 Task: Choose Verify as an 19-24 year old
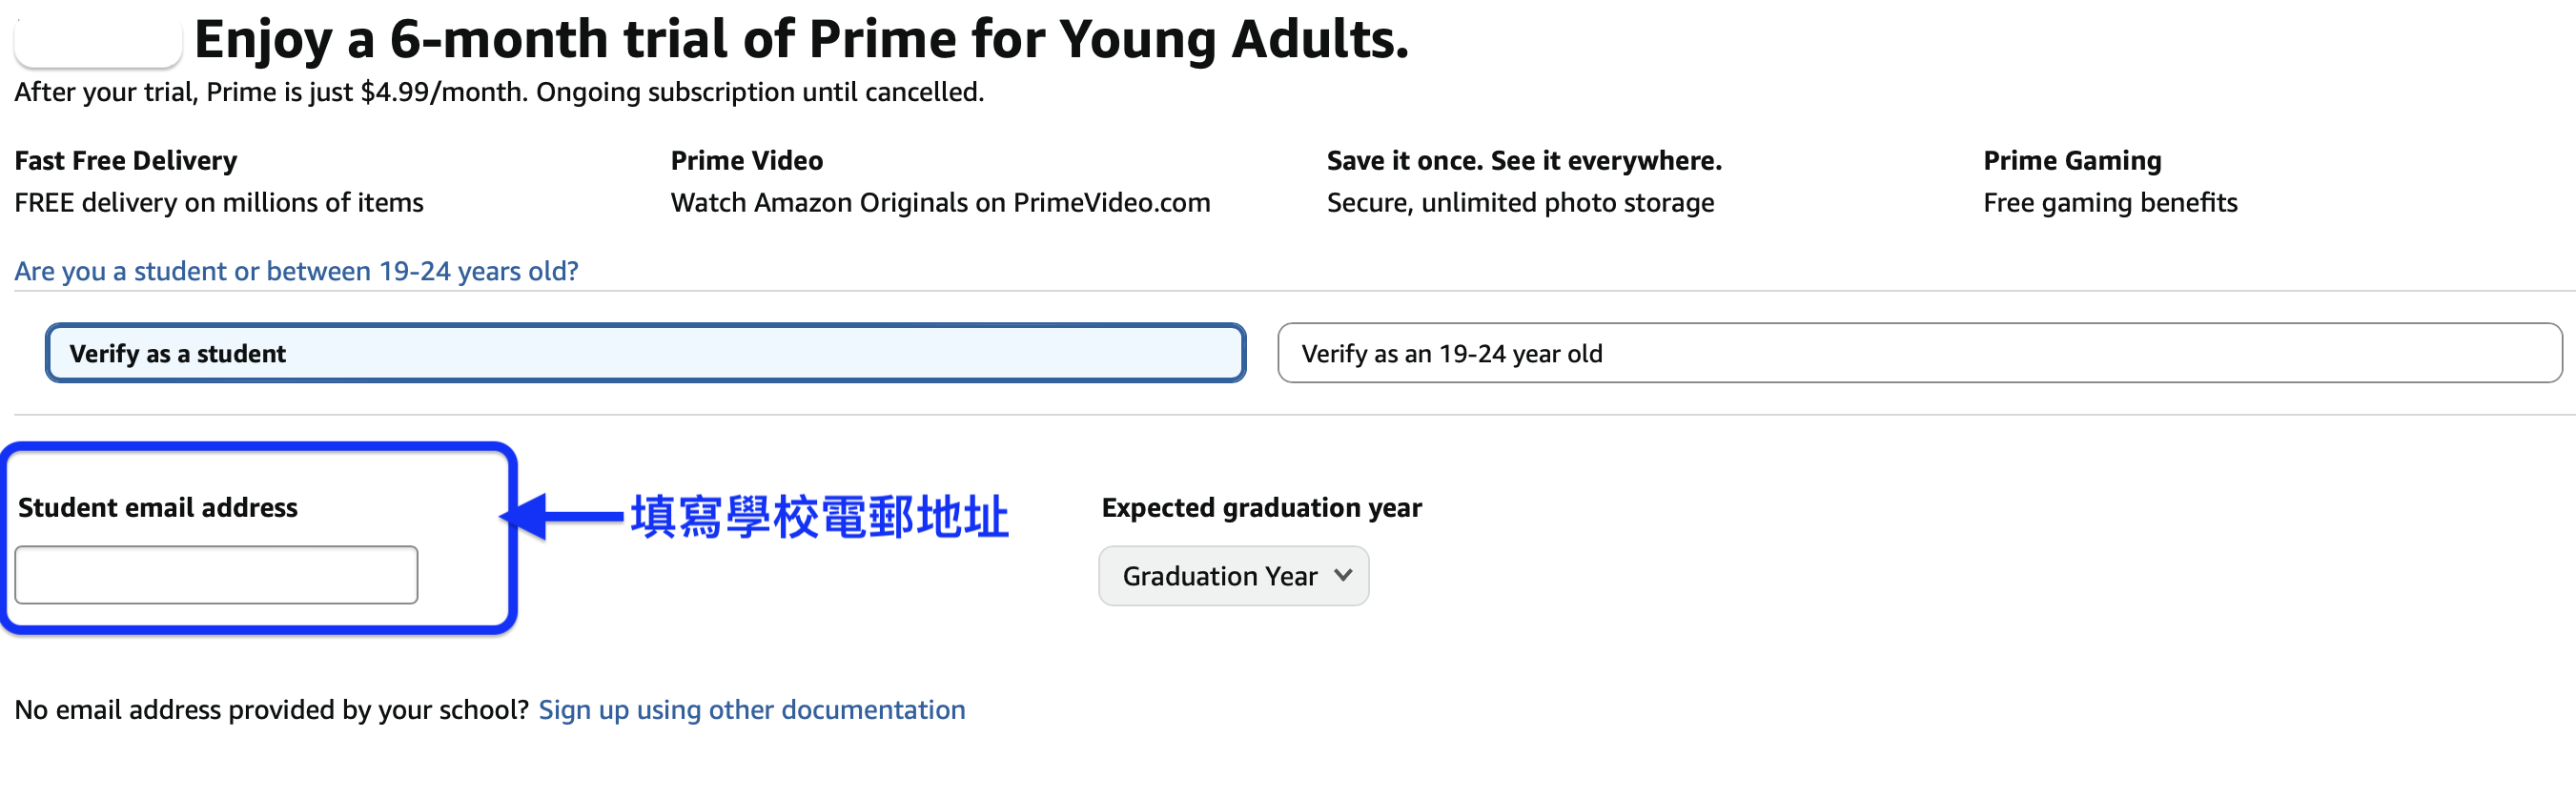[1918, 353]
